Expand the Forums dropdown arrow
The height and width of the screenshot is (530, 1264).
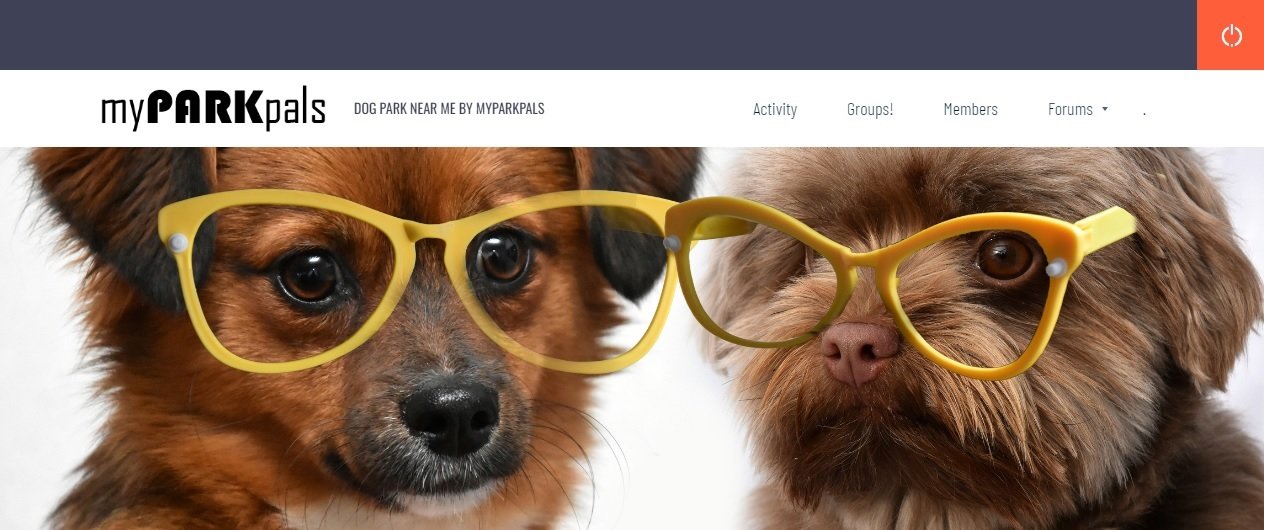tap(1105, 109)
